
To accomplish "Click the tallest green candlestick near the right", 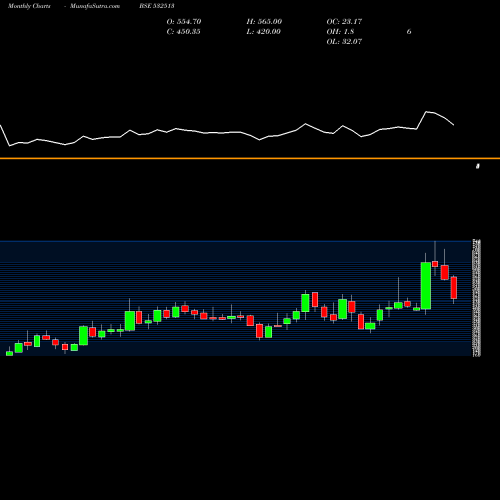I will [426, 286].
